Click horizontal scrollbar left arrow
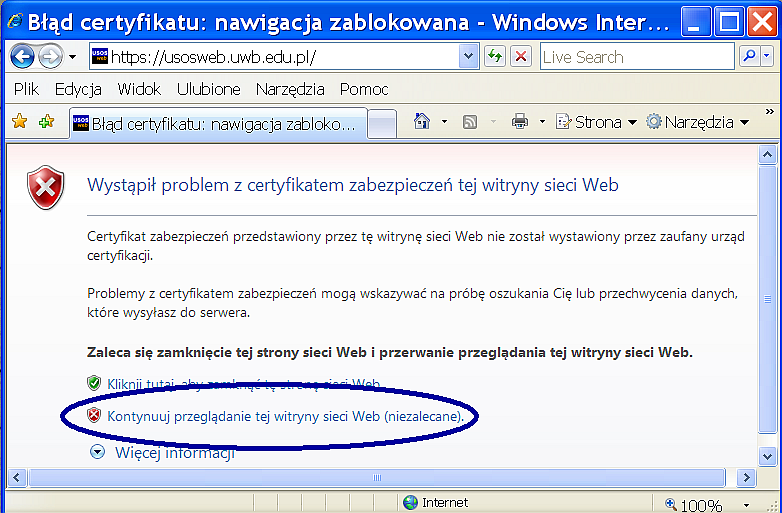 coord(16,478)
